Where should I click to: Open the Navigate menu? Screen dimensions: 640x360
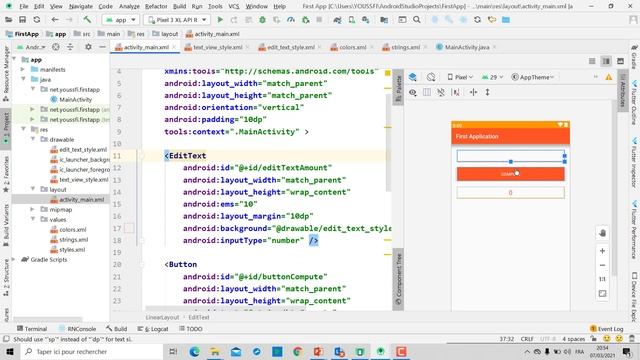pos(80,7)
